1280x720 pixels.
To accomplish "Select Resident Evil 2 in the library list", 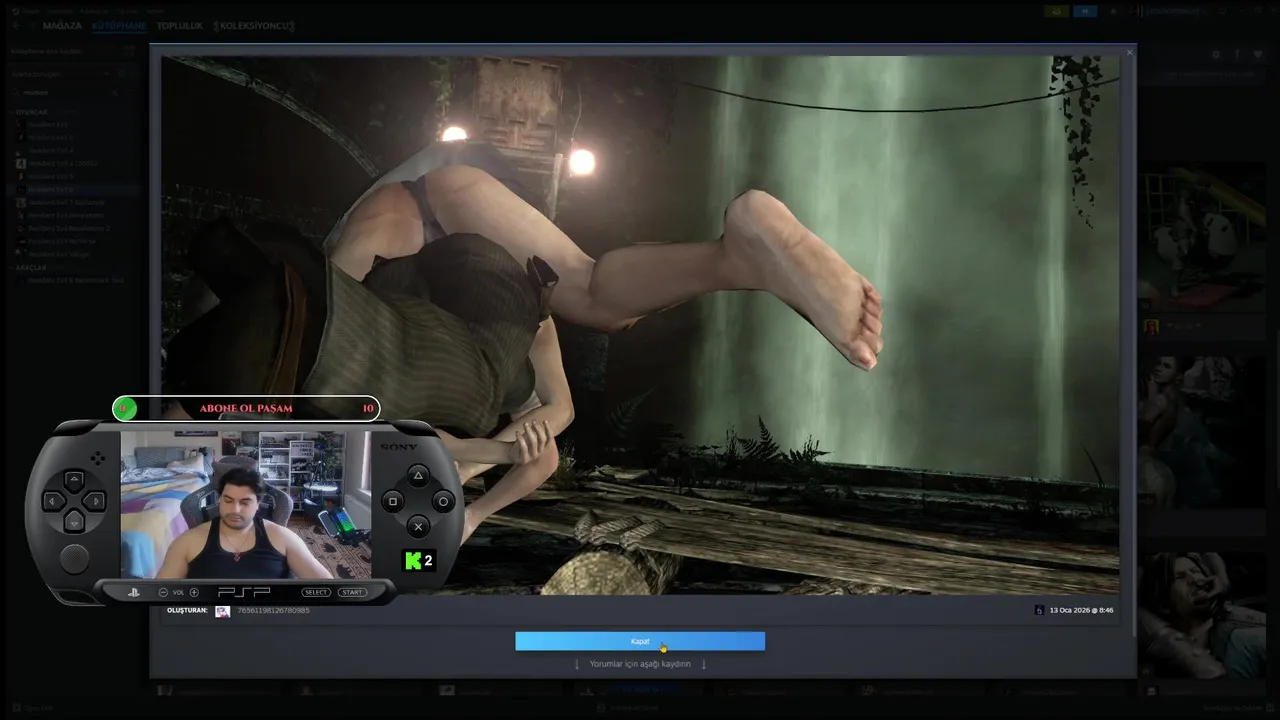I will point(50,137).
